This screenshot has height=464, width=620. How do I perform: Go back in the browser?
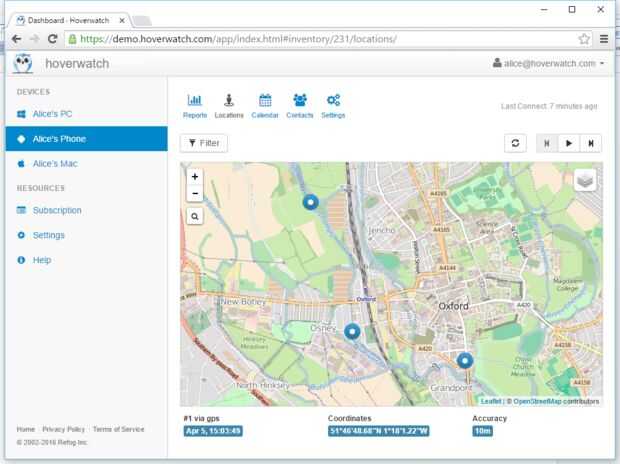coord(17,39)
